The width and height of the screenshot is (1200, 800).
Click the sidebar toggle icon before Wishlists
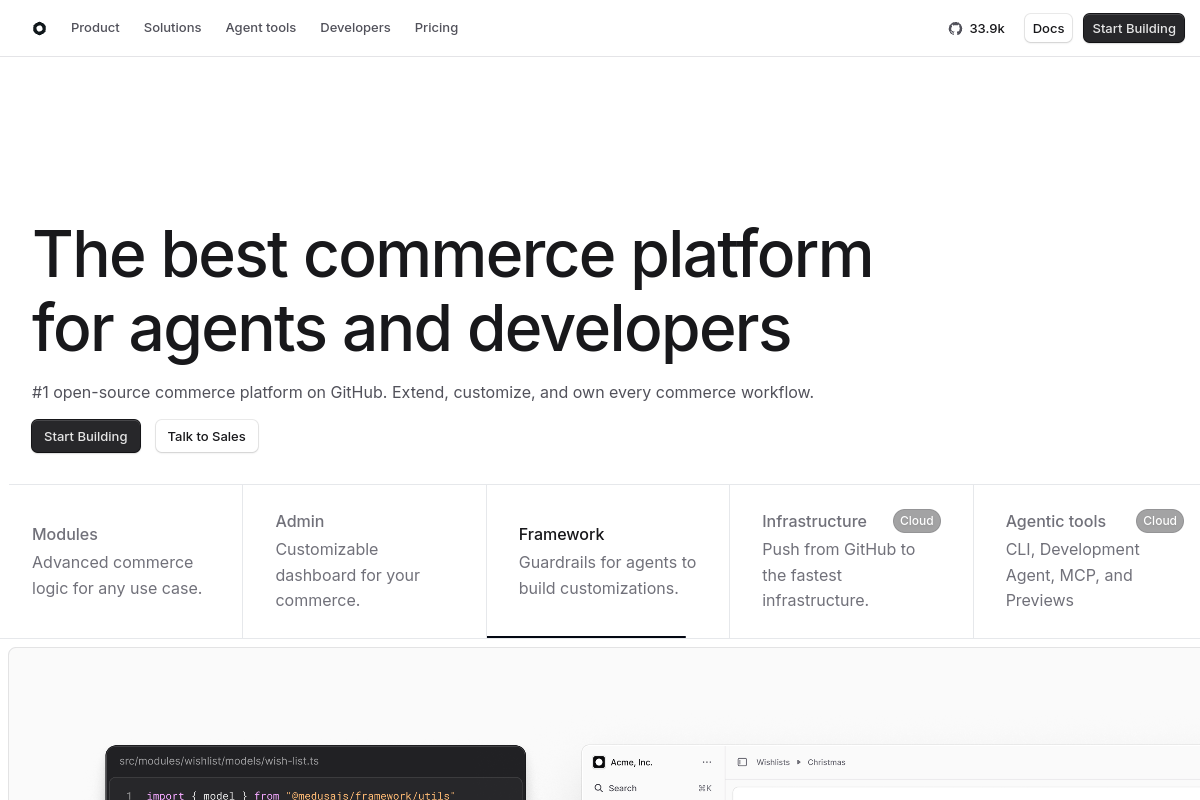742,762
